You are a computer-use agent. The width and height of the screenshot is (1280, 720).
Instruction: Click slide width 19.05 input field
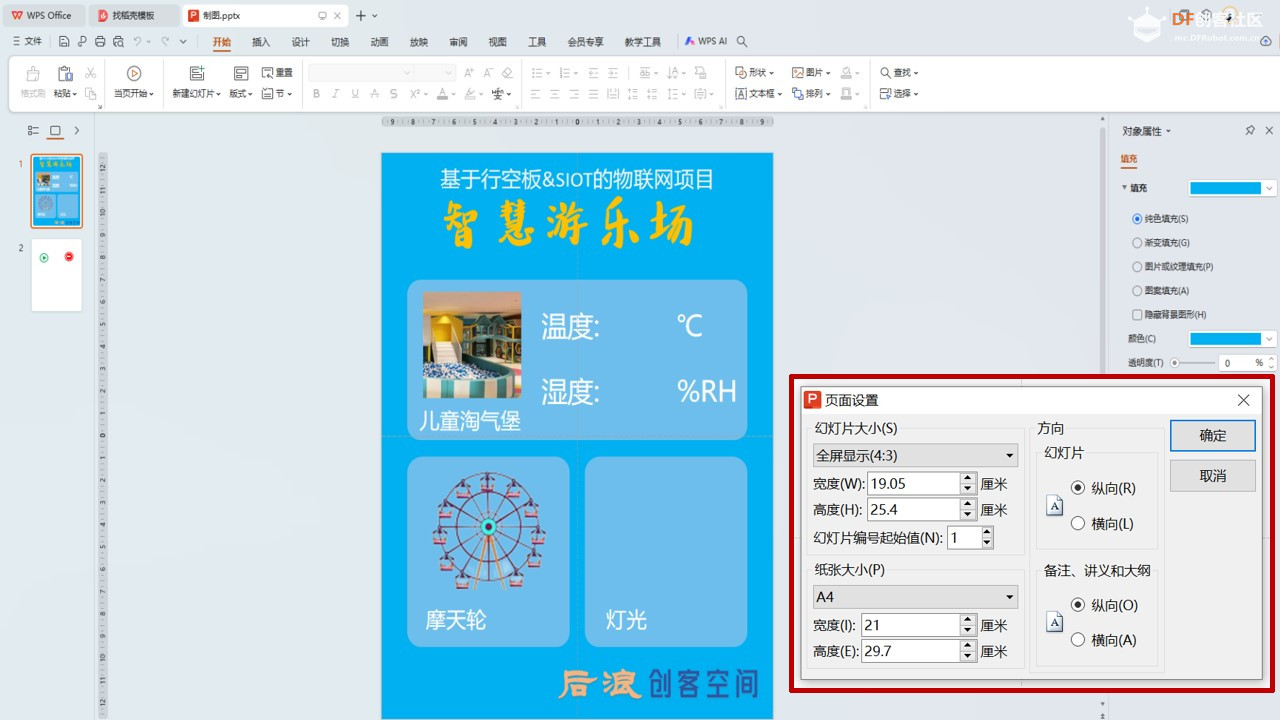point(913,484)
